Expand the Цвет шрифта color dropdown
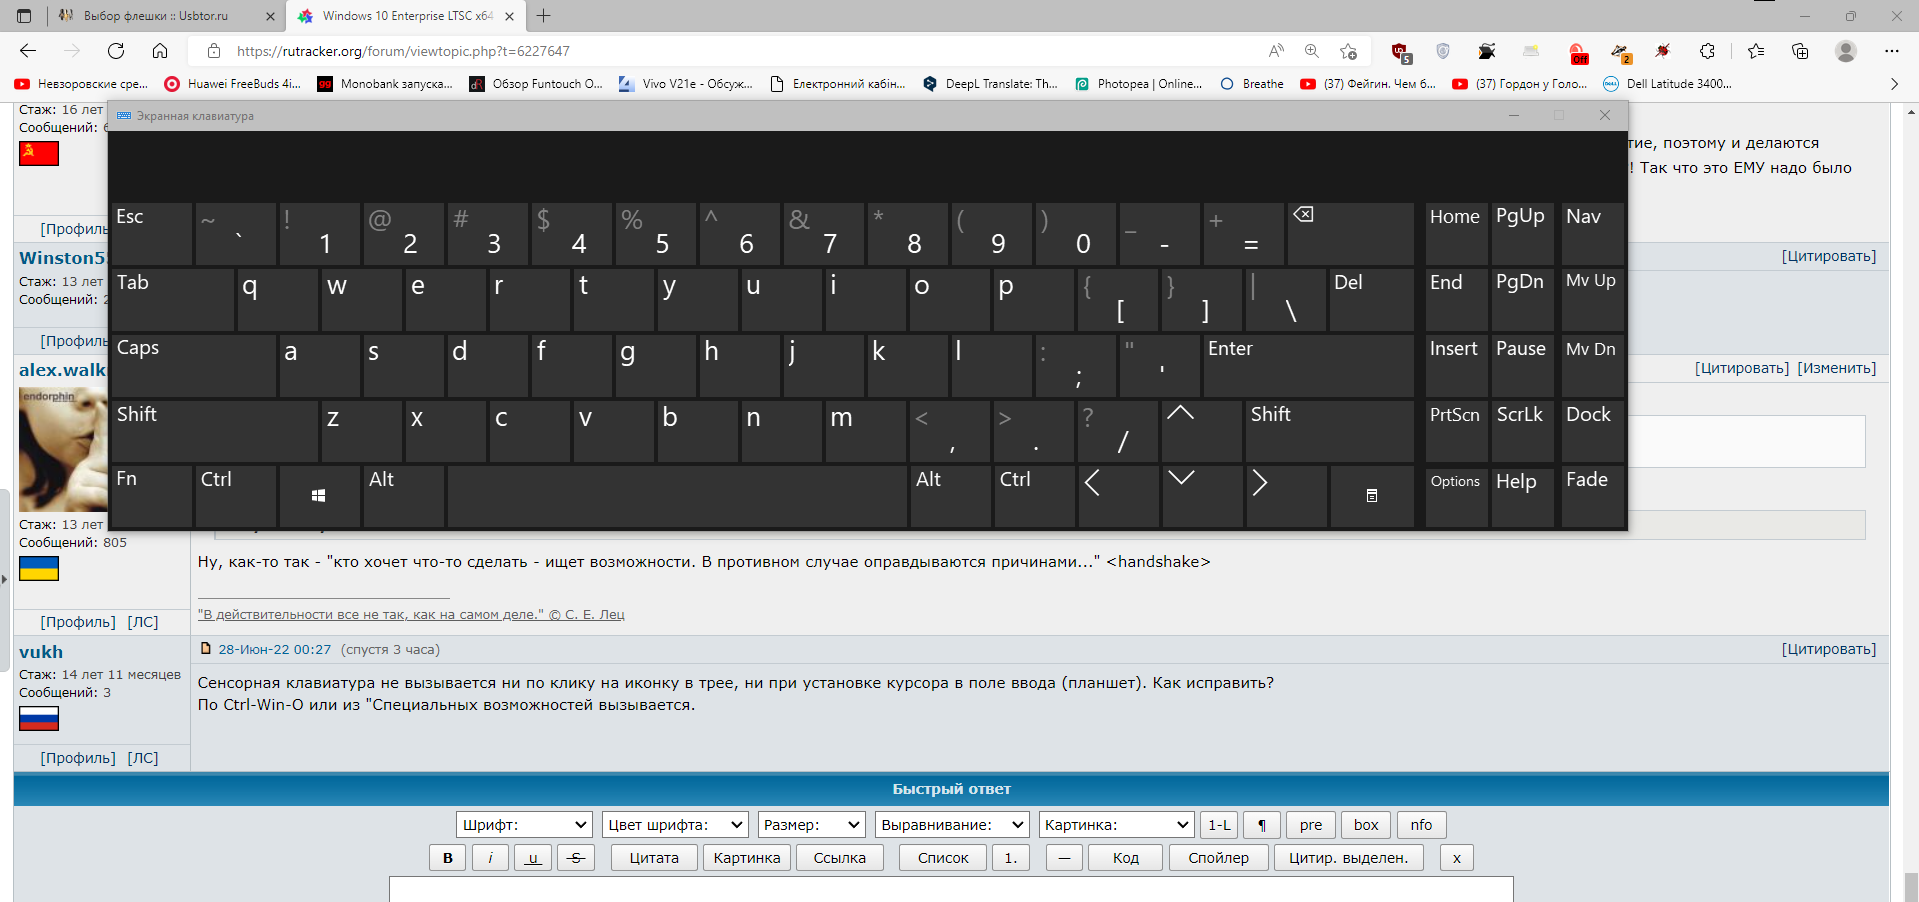 [675, 825]
